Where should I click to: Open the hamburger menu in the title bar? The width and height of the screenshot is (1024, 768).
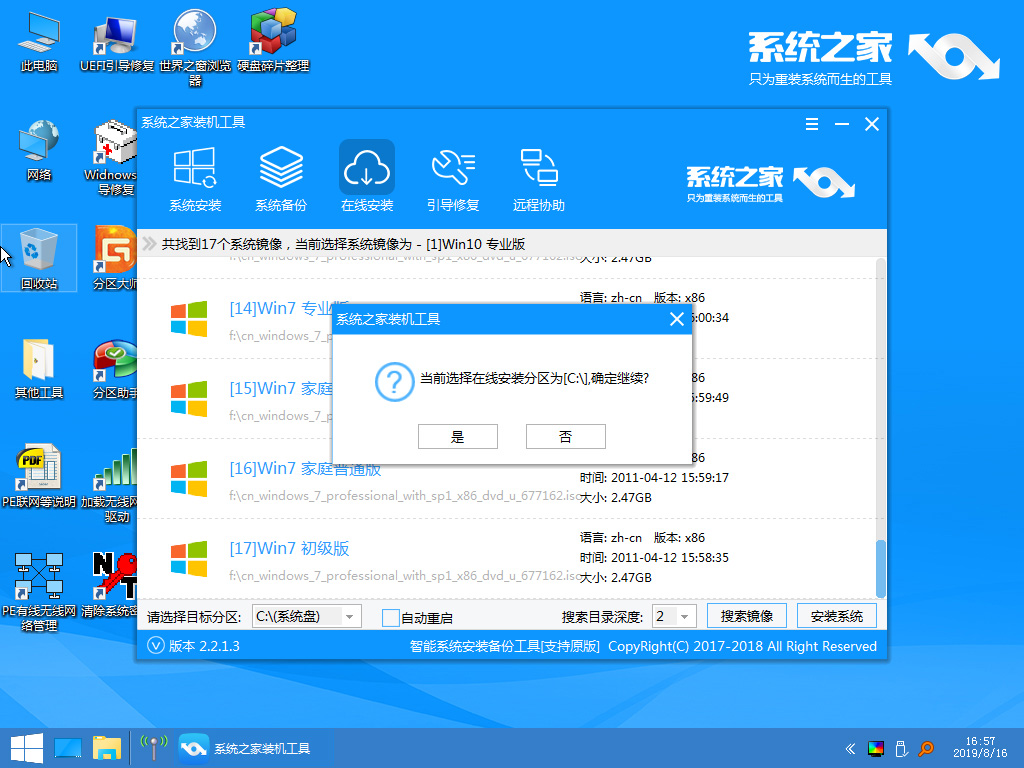pos(812,124)
